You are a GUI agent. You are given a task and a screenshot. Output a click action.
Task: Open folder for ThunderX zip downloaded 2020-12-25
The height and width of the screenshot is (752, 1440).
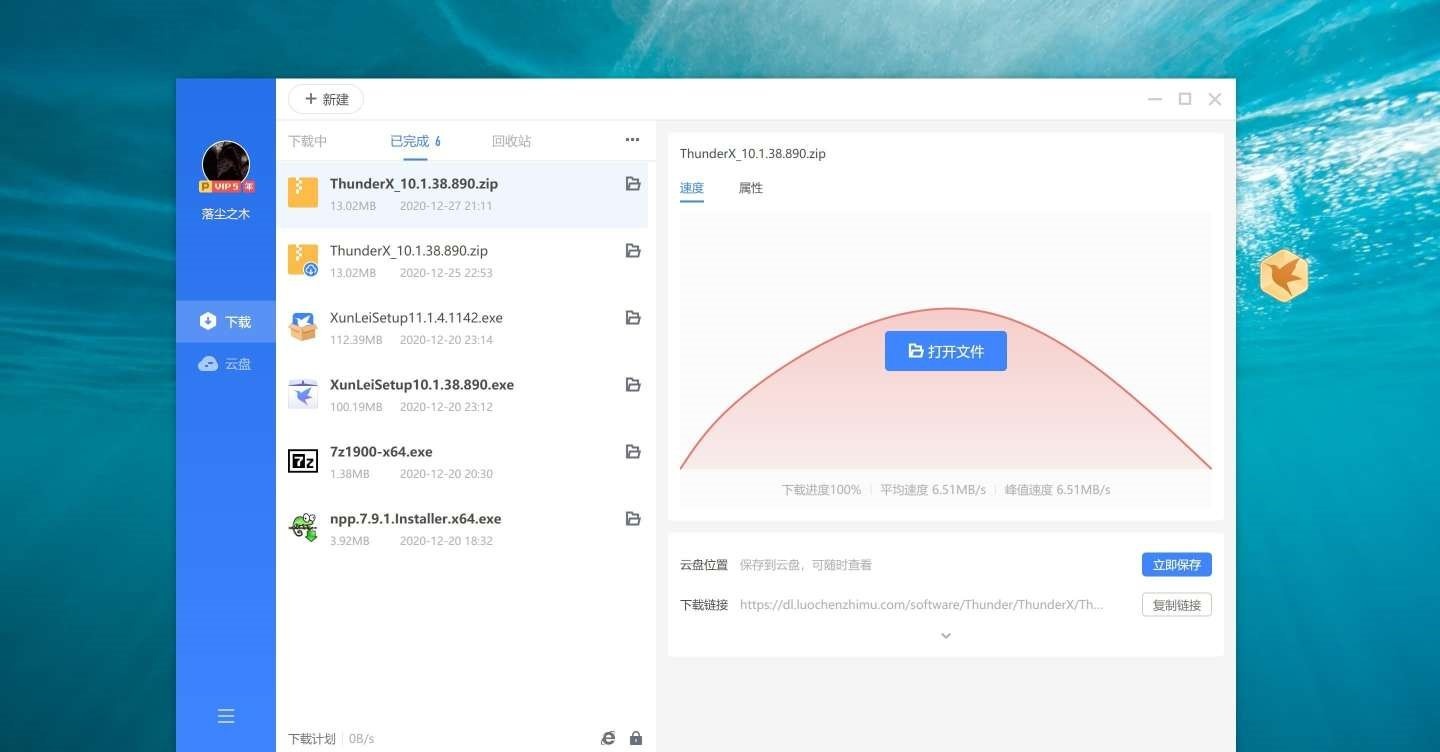click(x=633, y=251)
